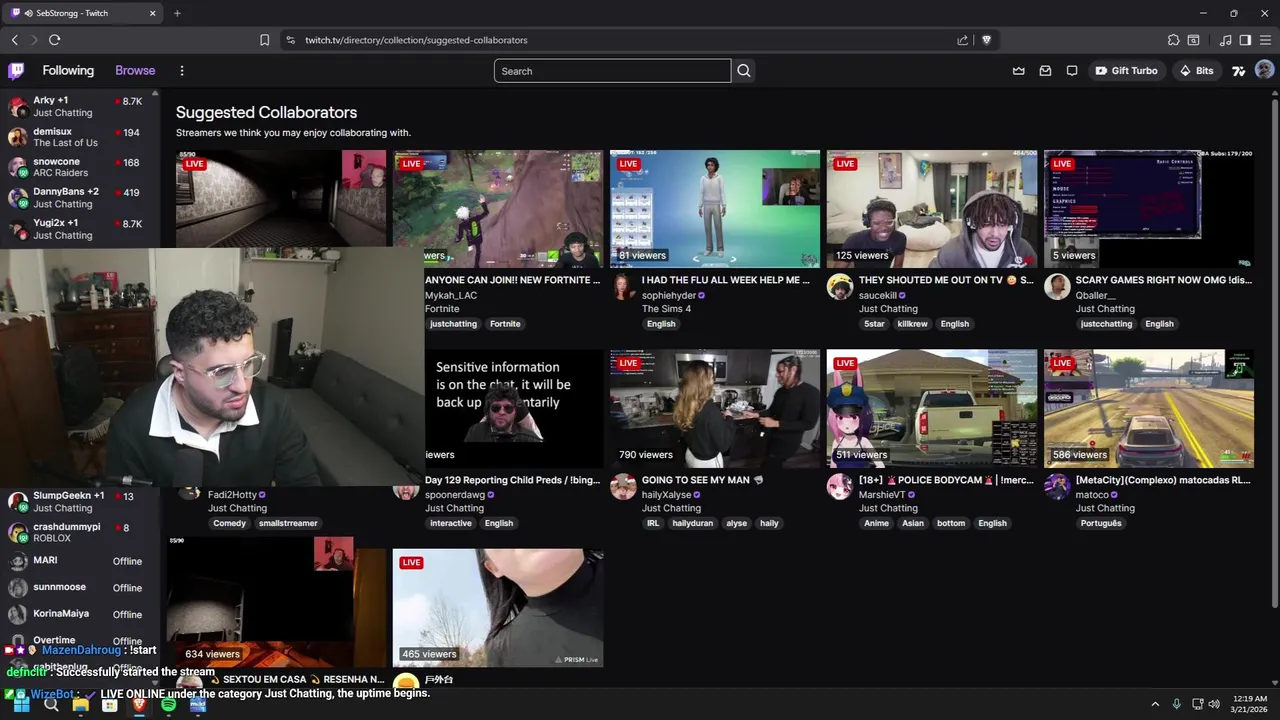Open the Qballer__ channel link
Screen dimensions: 1280x720
pos(1095,296)
